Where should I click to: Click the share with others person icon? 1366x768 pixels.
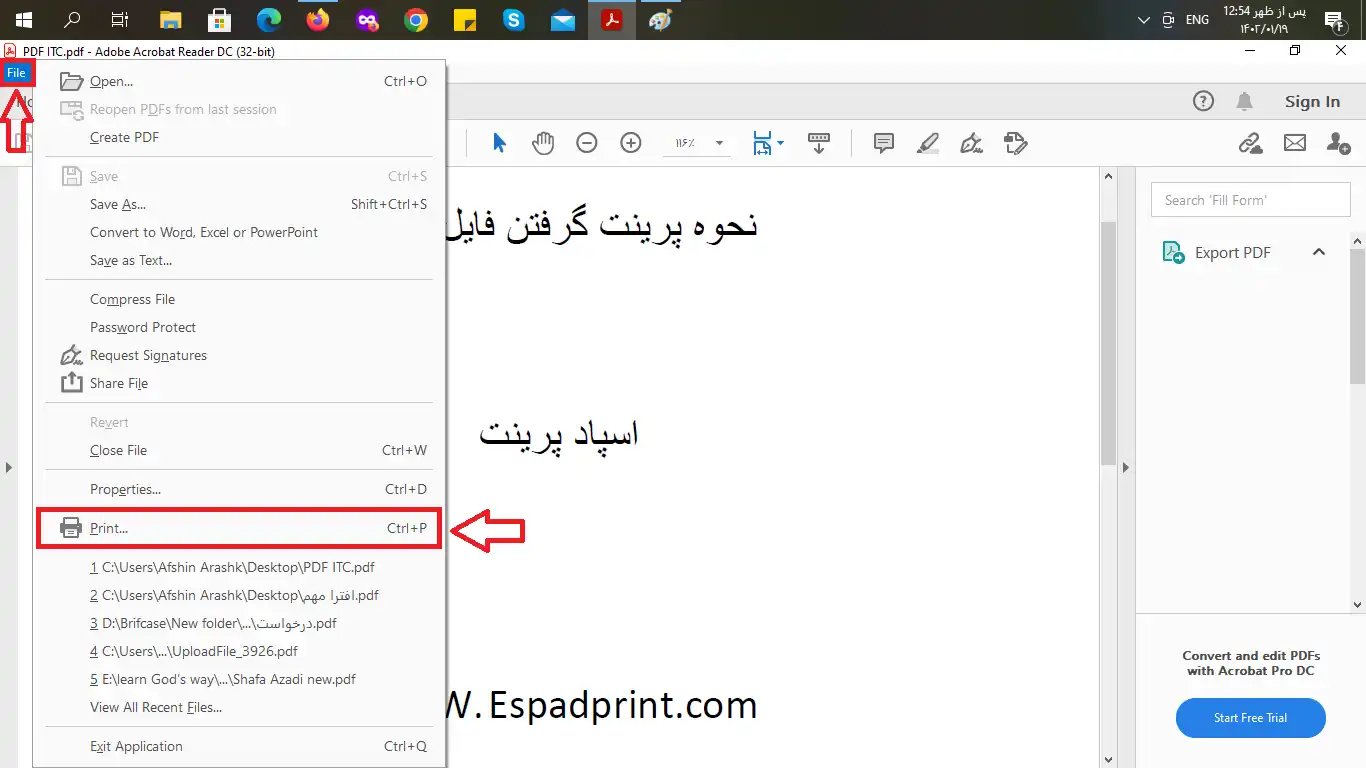tap(1338, 143)
